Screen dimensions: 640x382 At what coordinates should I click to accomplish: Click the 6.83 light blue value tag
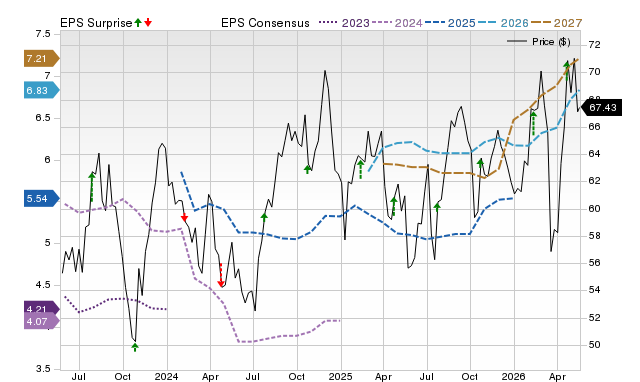41,90
